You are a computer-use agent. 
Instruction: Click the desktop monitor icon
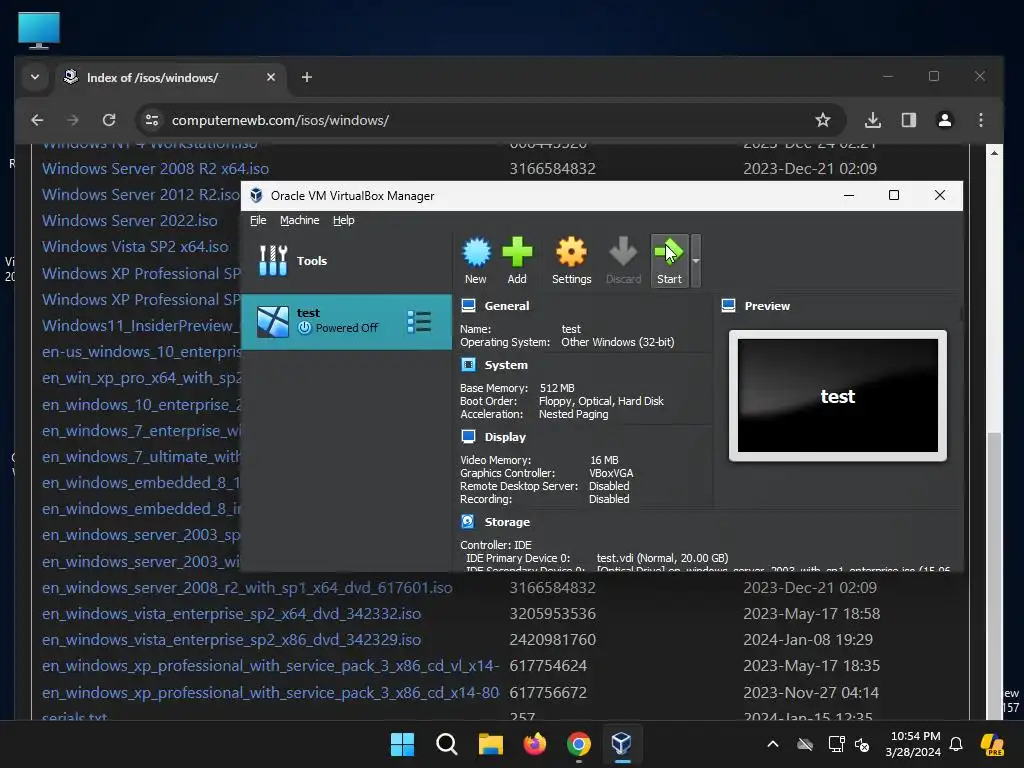[x=39, y=30]
